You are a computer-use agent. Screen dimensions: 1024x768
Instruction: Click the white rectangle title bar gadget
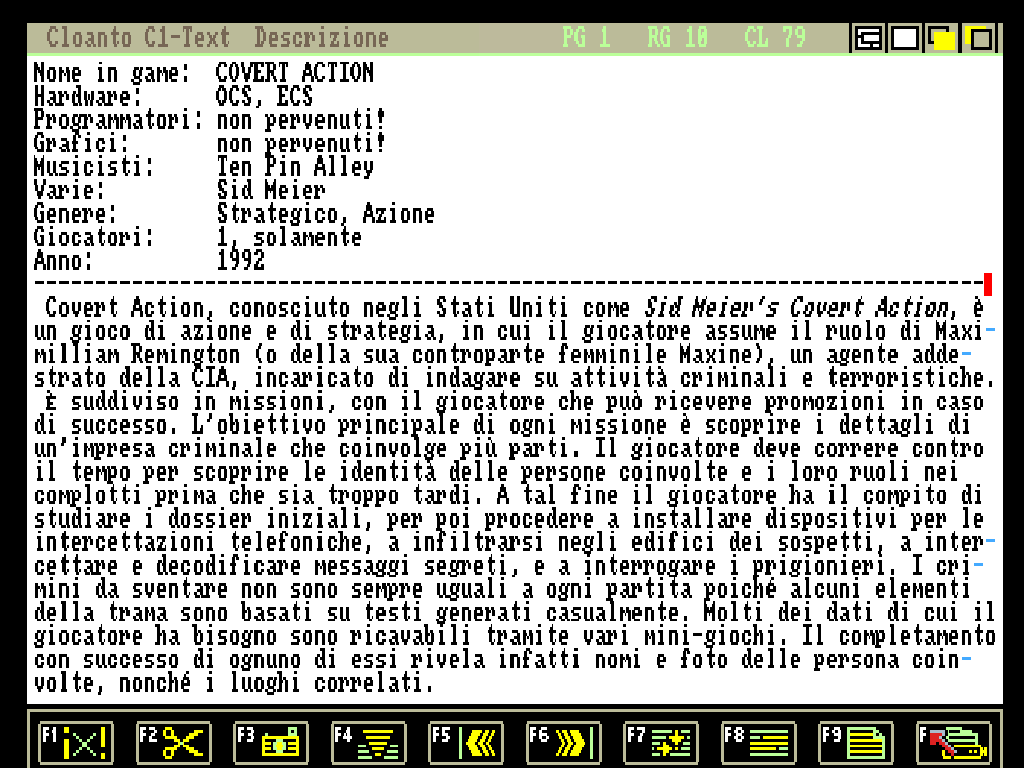(x=905, y=39)
